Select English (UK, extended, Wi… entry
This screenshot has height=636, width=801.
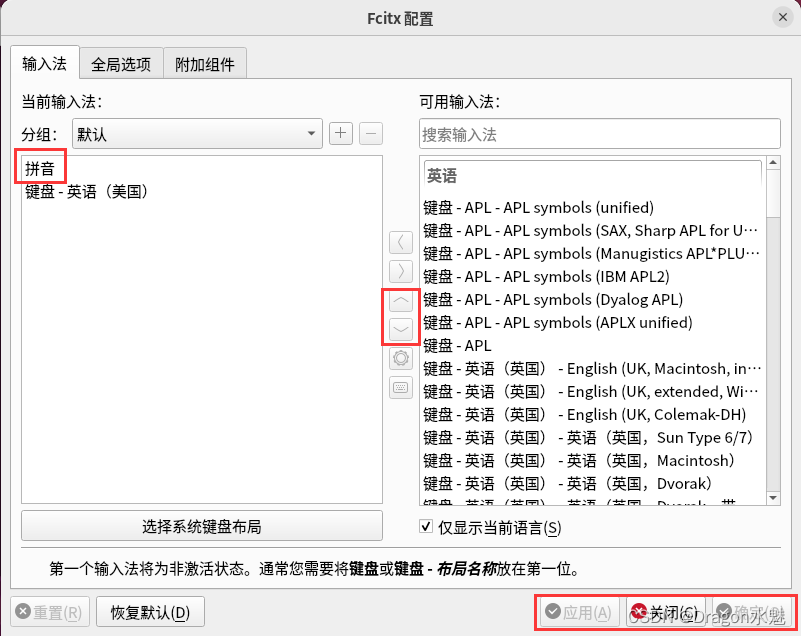click(x=593, y=391)
